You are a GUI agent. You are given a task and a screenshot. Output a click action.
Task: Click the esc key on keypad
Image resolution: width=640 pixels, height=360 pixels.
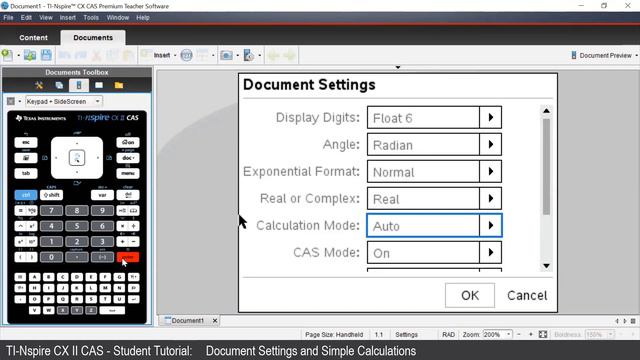click(26, 142)
